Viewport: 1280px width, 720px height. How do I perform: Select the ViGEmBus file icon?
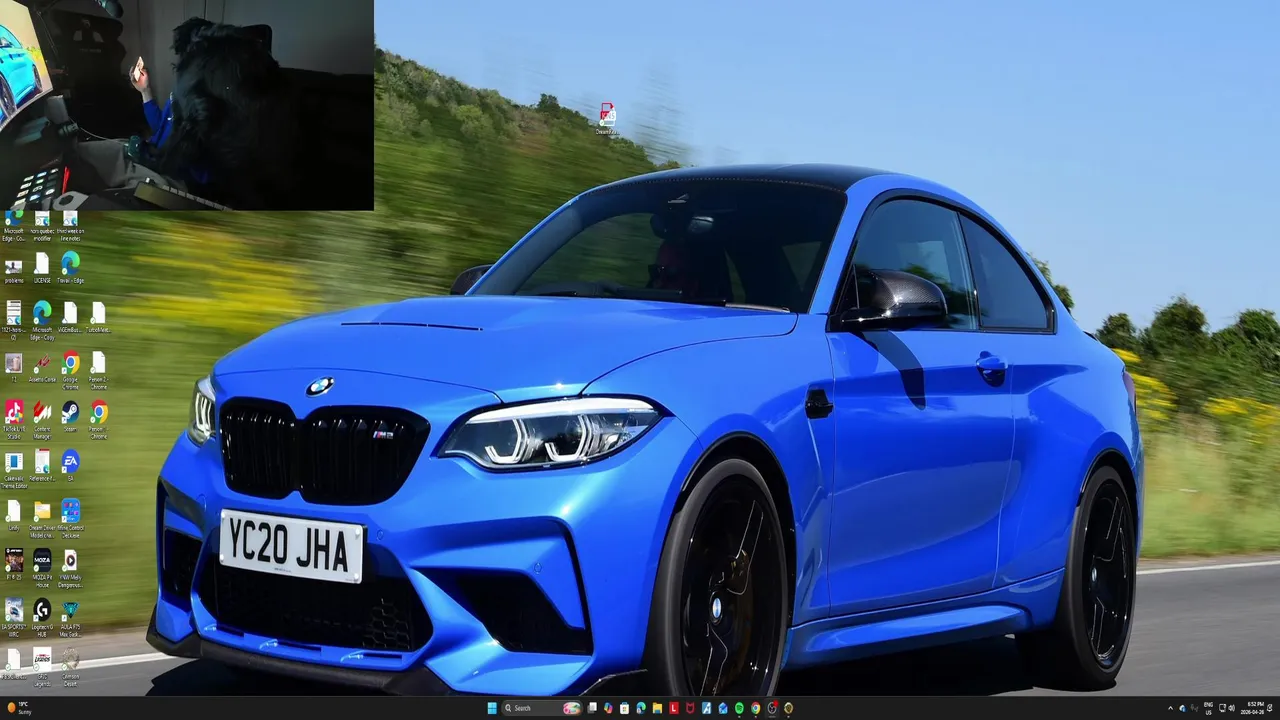tap(70, 318)
